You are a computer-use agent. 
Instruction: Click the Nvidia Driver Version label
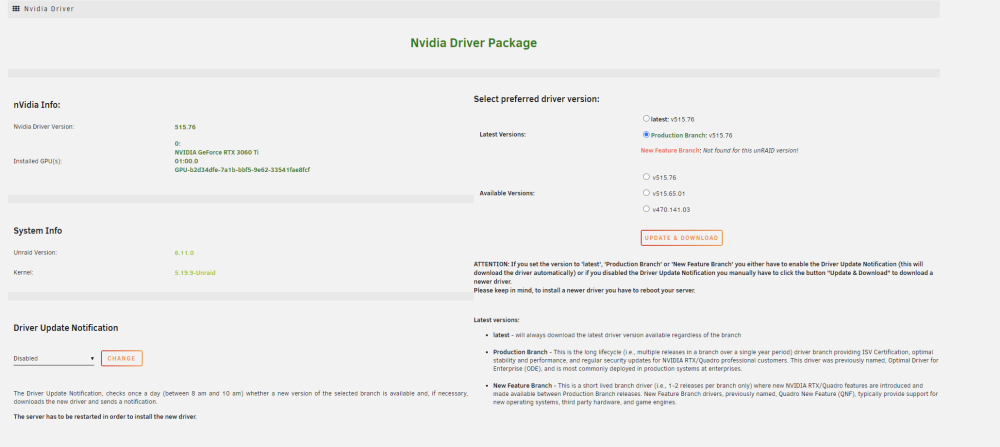click(x=44, y=127)
